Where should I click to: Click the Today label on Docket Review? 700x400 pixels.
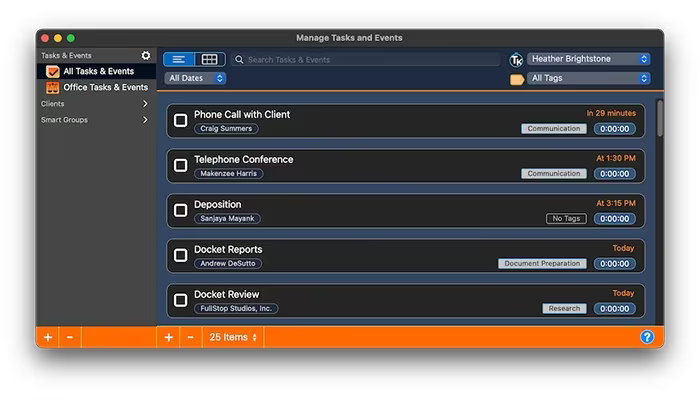[x=623, y=293]
